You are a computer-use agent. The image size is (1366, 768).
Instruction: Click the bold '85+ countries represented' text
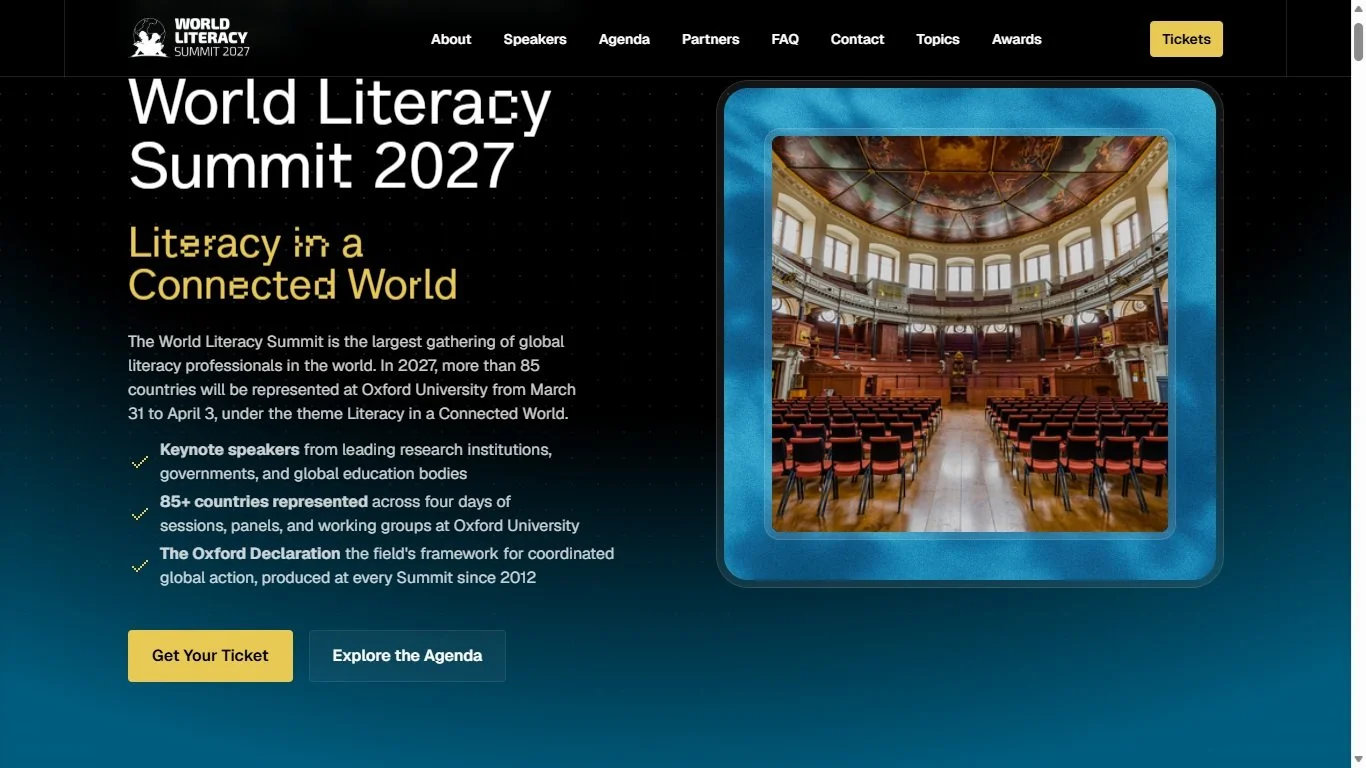click(264, 502)
